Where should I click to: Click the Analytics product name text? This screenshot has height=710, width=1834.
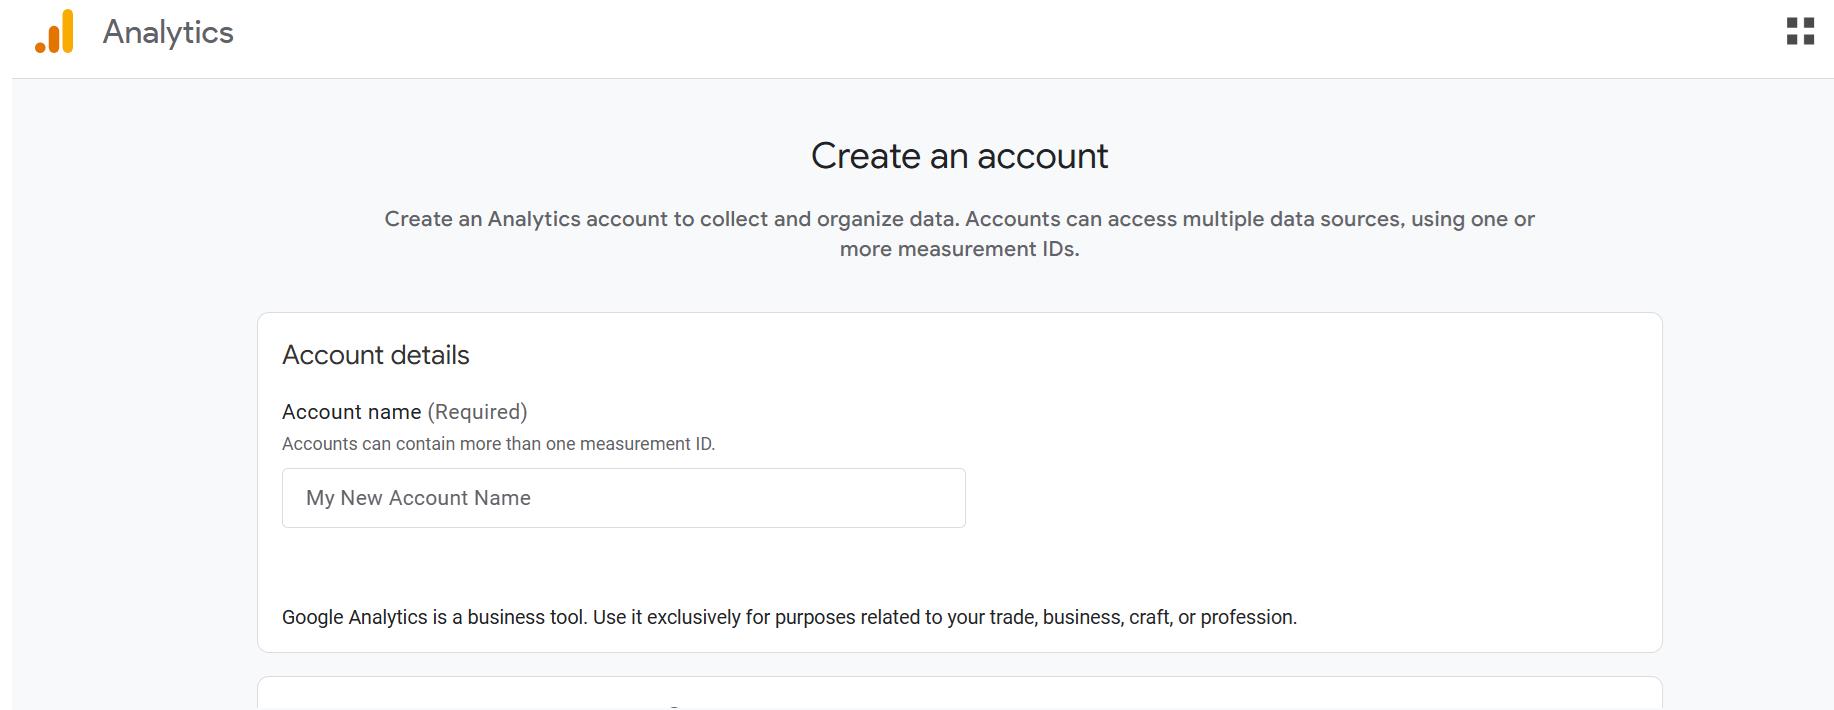tap(168, 32)
